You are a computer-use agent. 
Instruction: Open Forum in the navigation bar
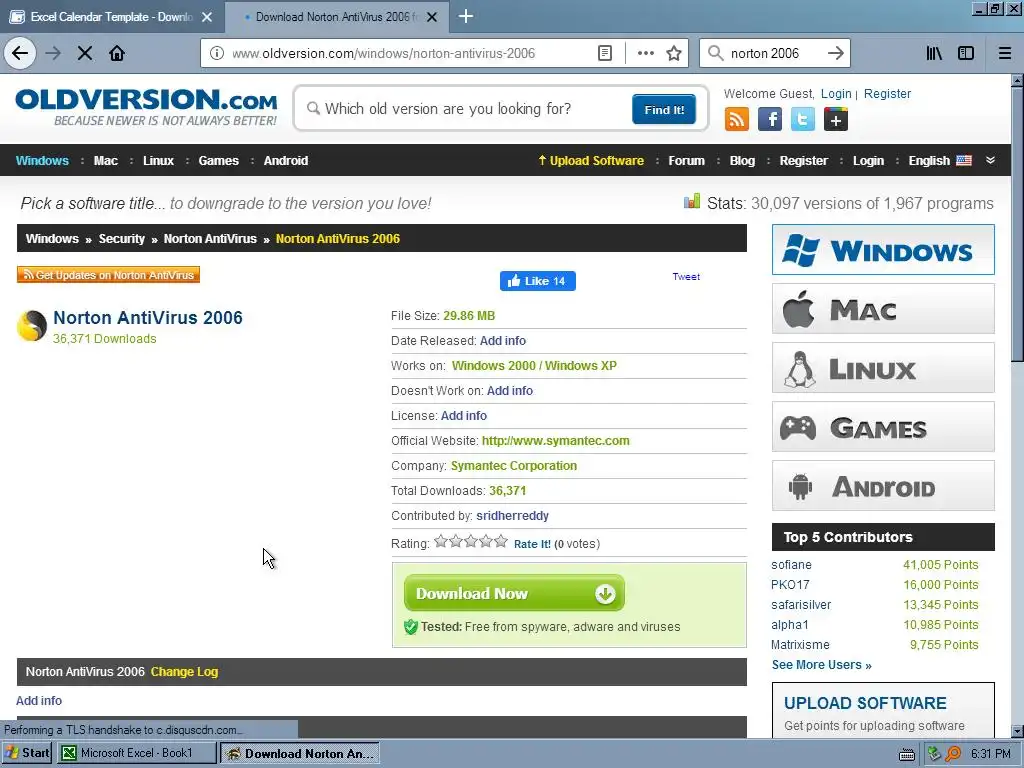(686, 161)
